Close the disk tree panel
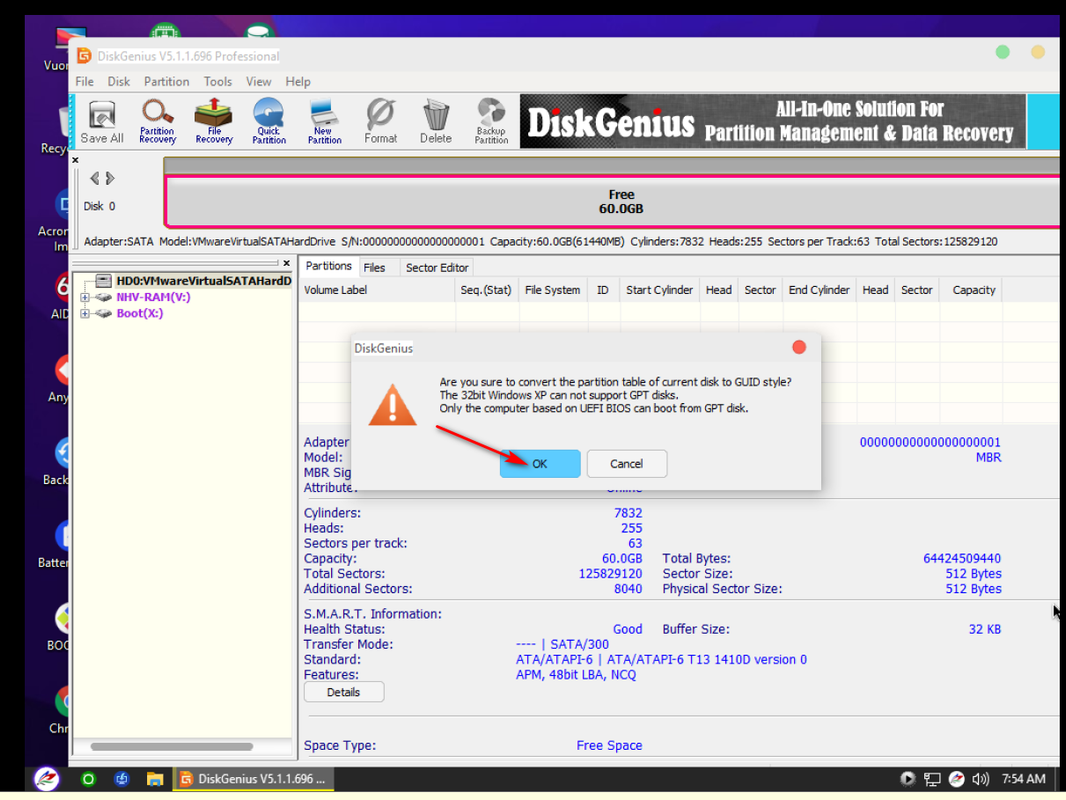Viewport: 1066px width, 800px height. 287,262
